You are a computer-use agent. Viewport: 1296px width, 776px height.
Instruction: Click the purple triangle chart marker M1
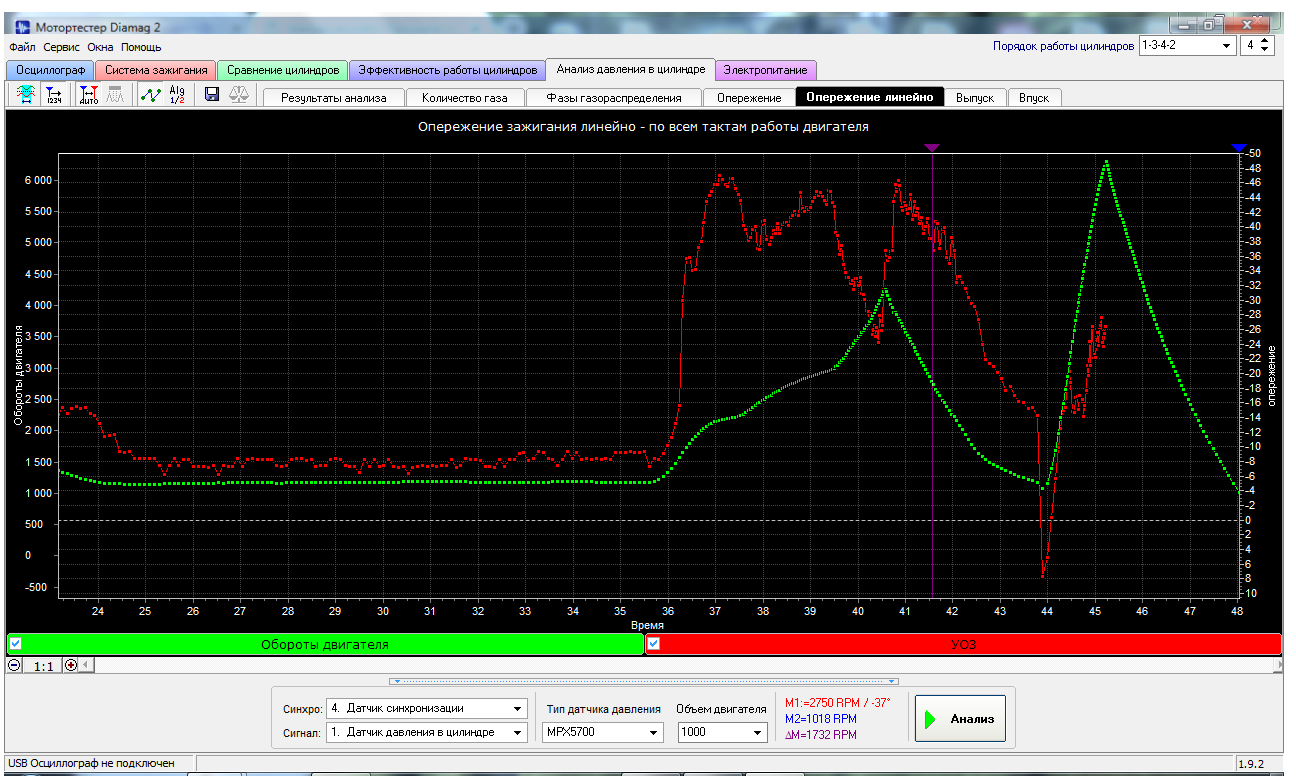(x=932, y=148)
